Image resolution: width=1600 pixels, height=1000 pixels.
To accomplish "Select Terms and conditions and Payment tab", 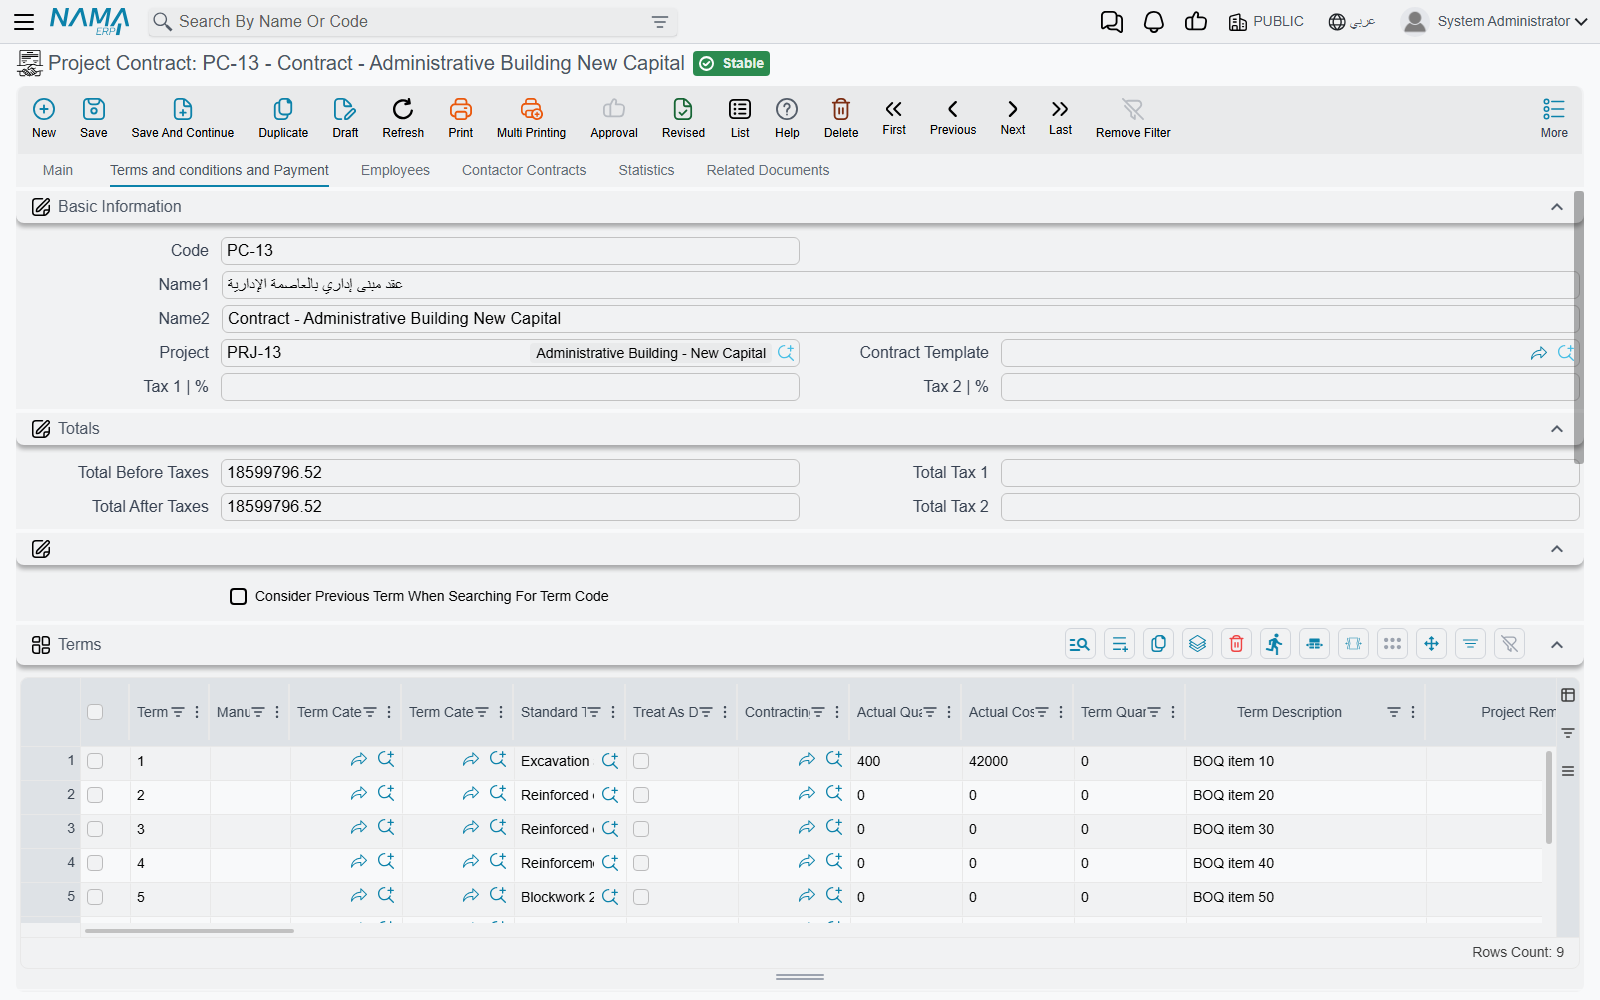I will 219,170.
